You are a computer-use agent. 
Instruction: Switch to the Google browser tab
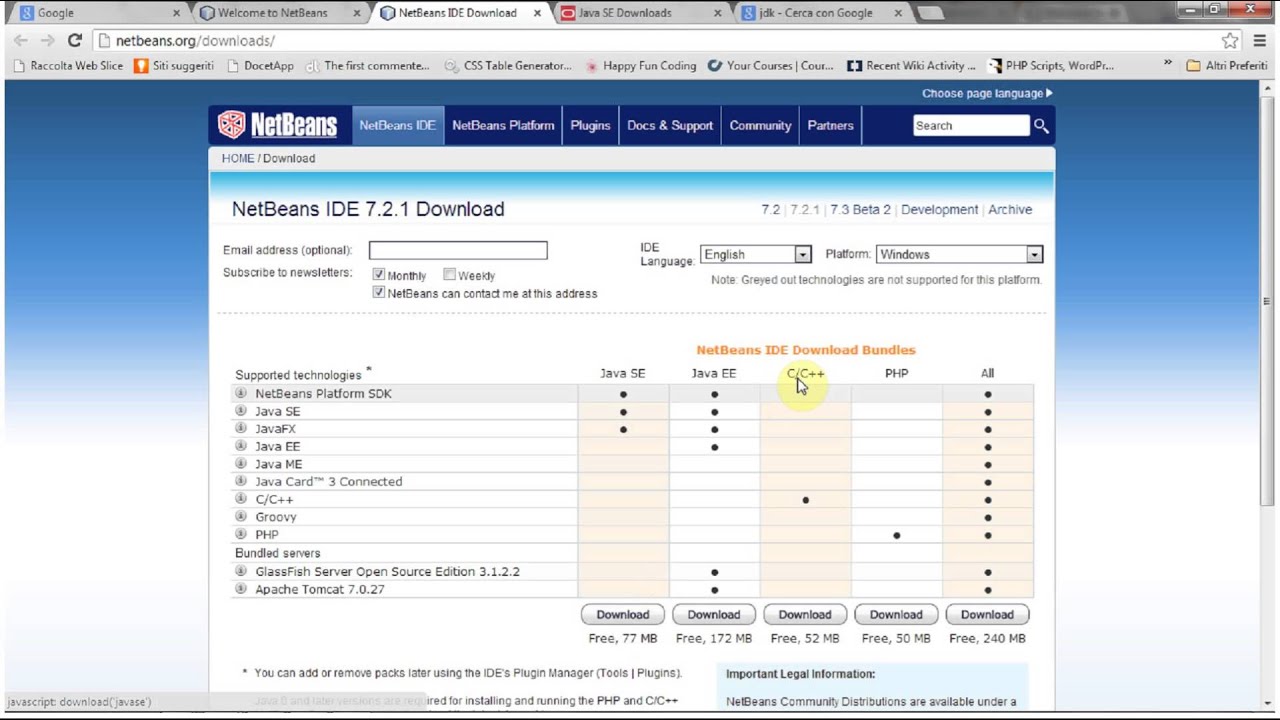(98, 13)
